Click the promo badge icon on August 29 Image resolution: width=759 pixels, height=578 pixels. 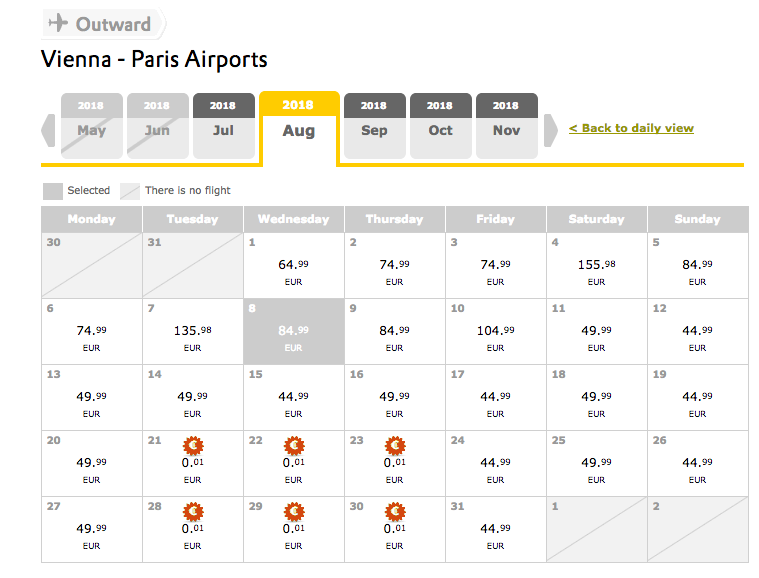tap(294, 512)
